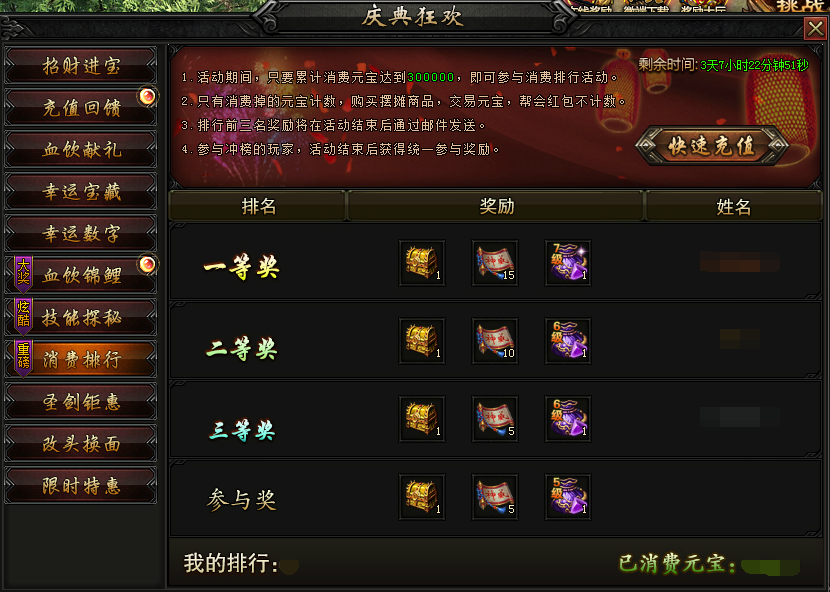Go to the 血饮锦鲤 tab
830x592 pixels.
click(81, 275)
